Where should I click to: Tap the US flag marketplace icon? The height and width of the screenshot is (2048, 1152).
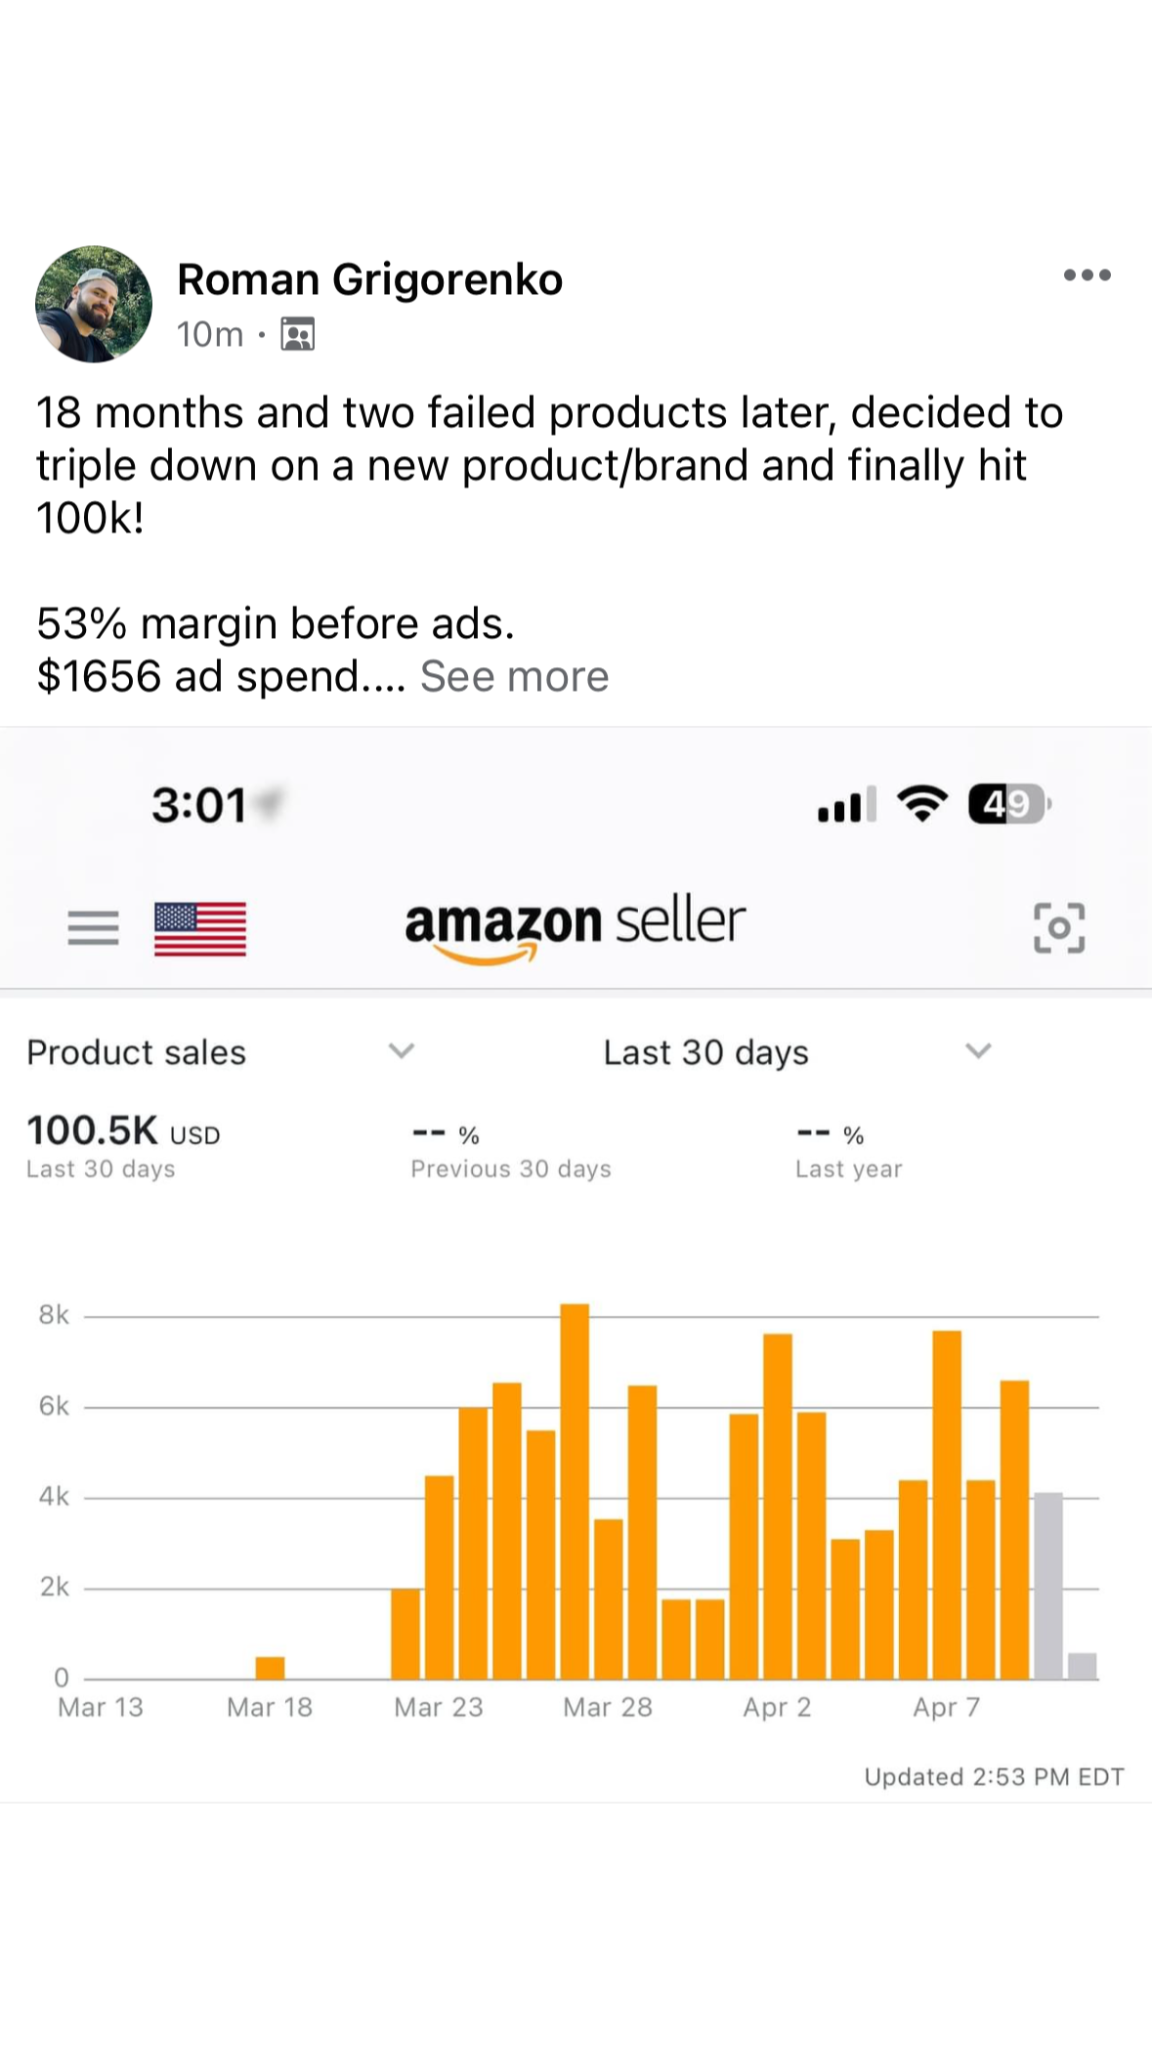click(200, 928)
